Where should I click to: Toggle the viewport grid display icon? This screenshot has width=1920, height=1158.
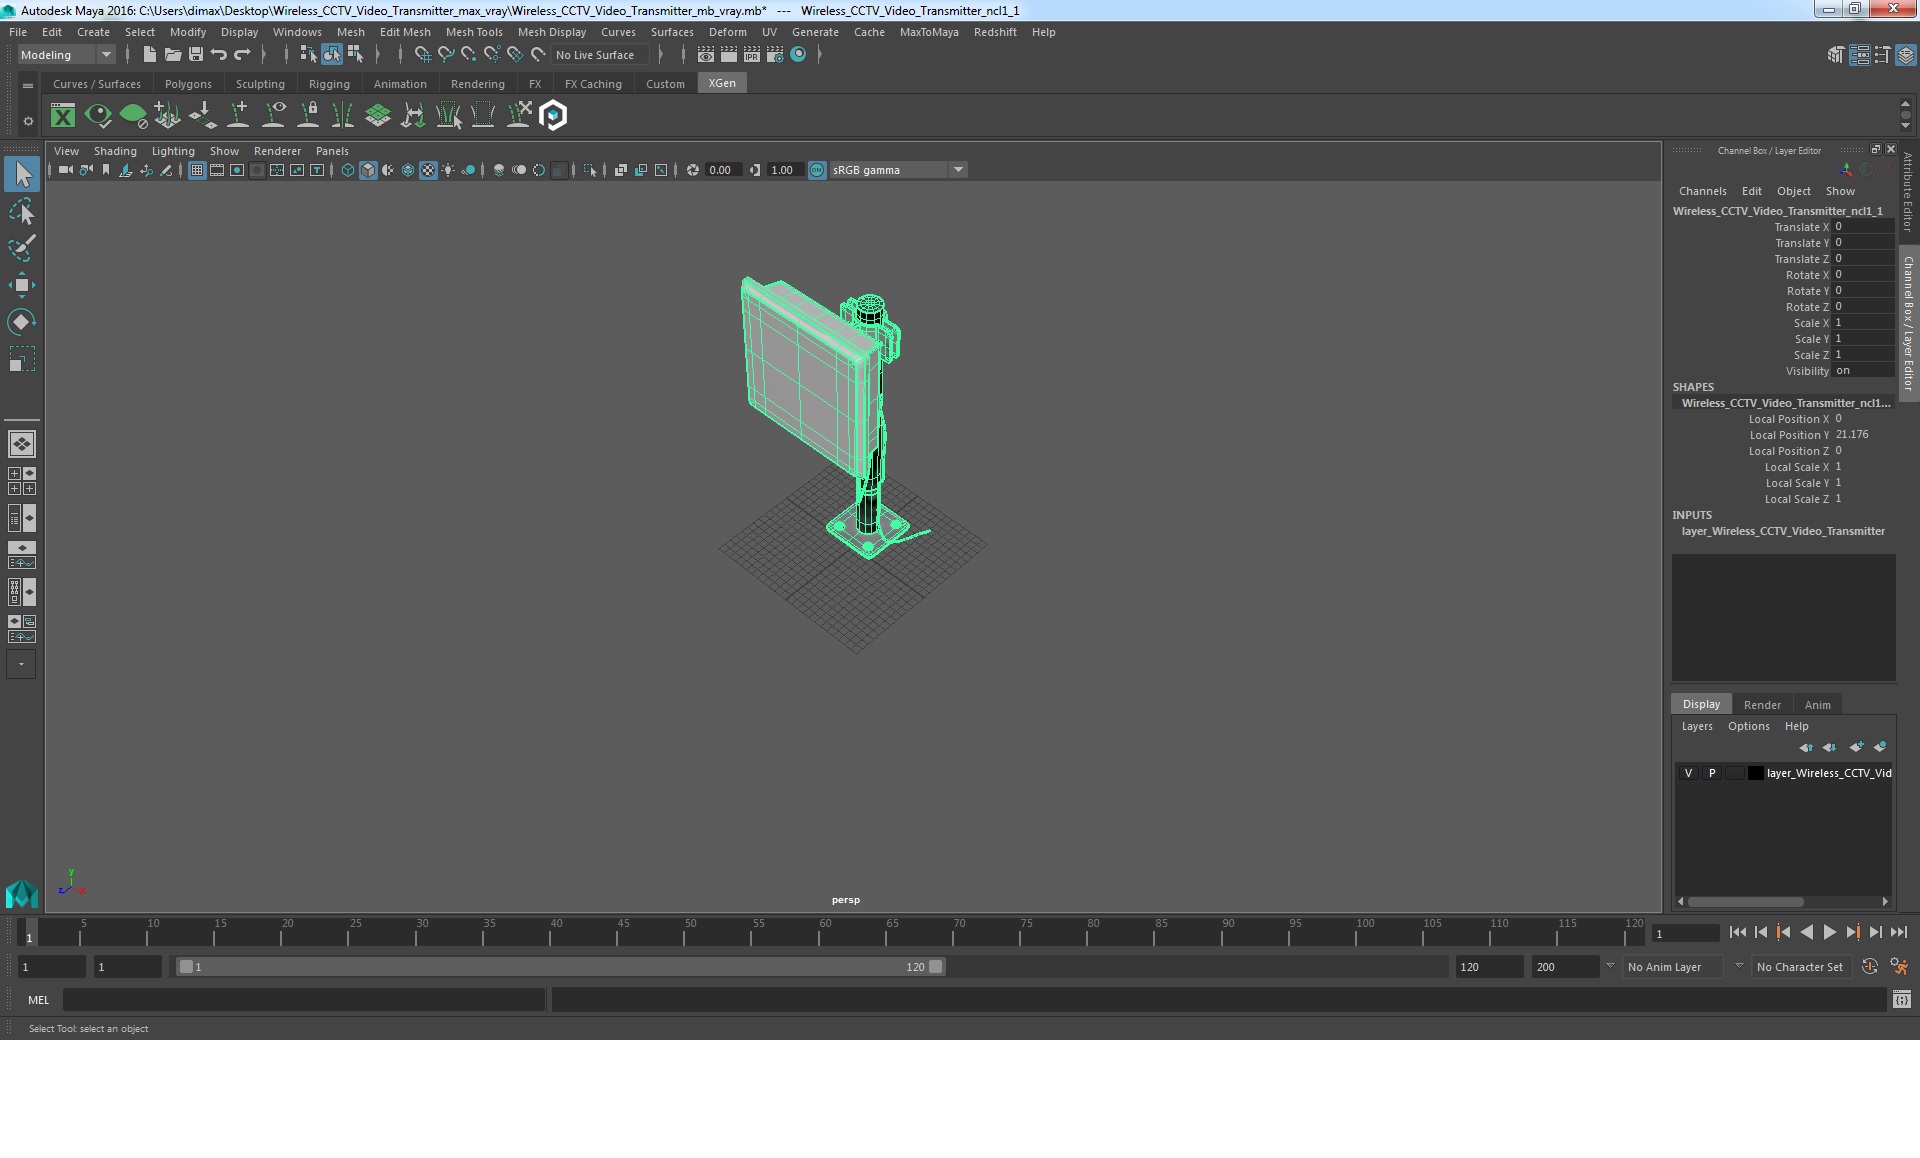pos(197,170)
